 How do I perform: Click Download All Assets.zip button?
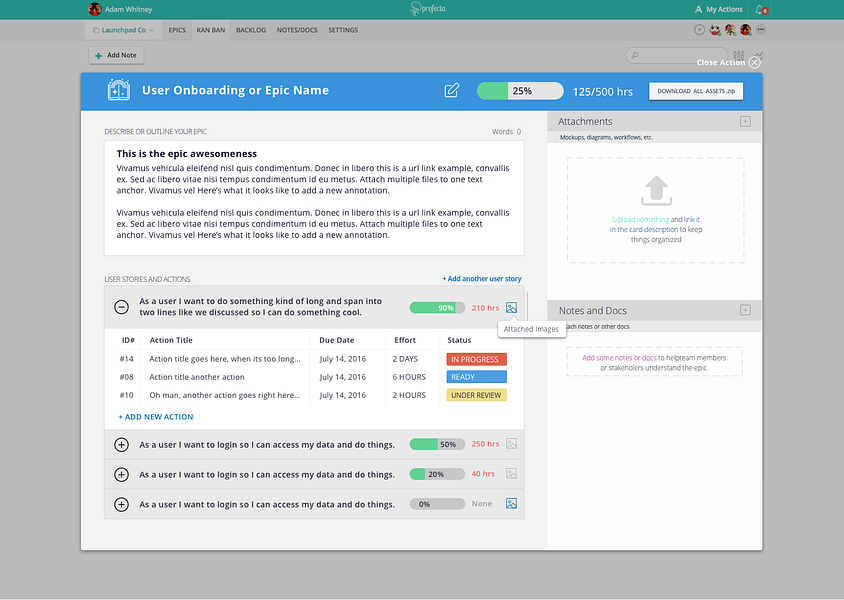coord(696,91)
